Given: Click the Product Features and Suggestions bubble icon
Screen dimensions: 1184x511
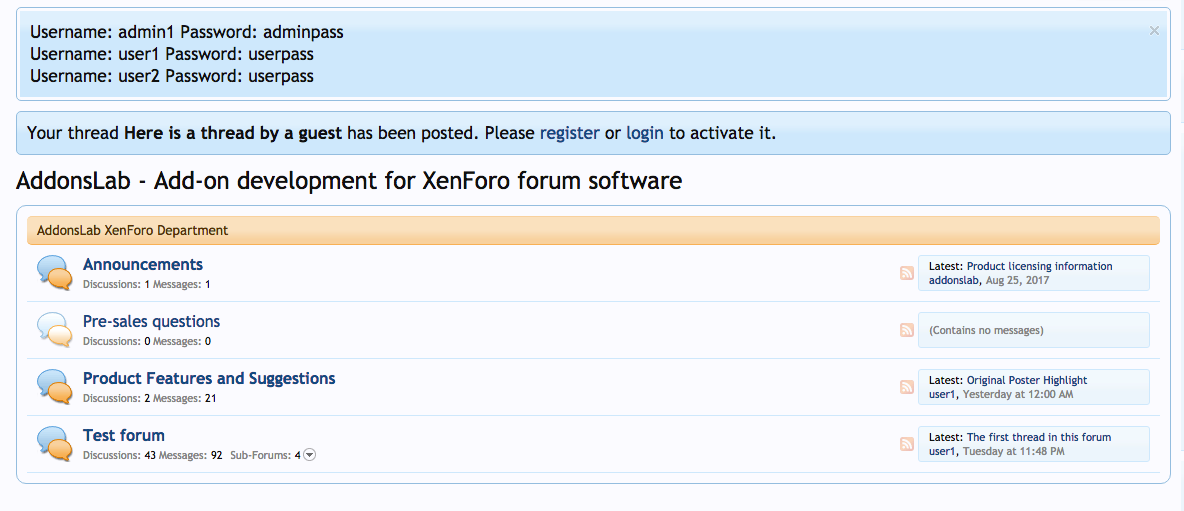Looking at the screenshot, I should click(55, 386).
